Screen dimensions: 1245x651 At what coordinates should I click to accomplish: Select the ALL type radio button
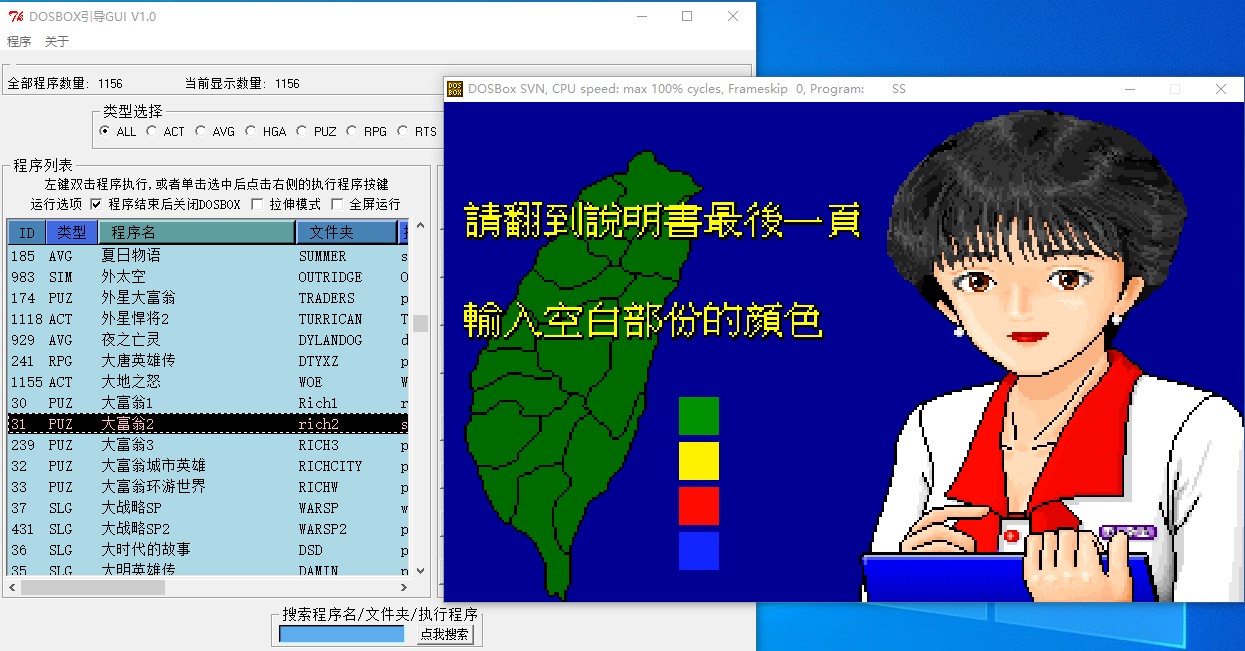106,131
